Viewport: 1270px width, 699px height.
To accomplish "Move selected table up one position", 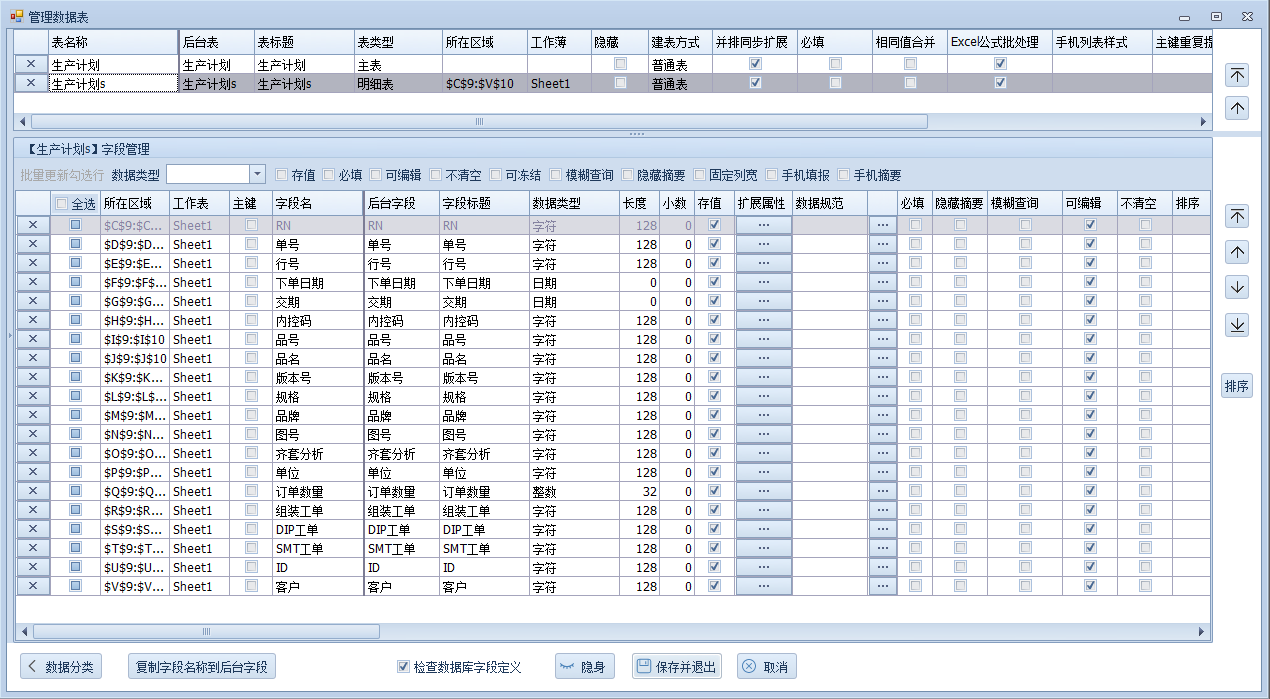I will tap(1237, 108).
